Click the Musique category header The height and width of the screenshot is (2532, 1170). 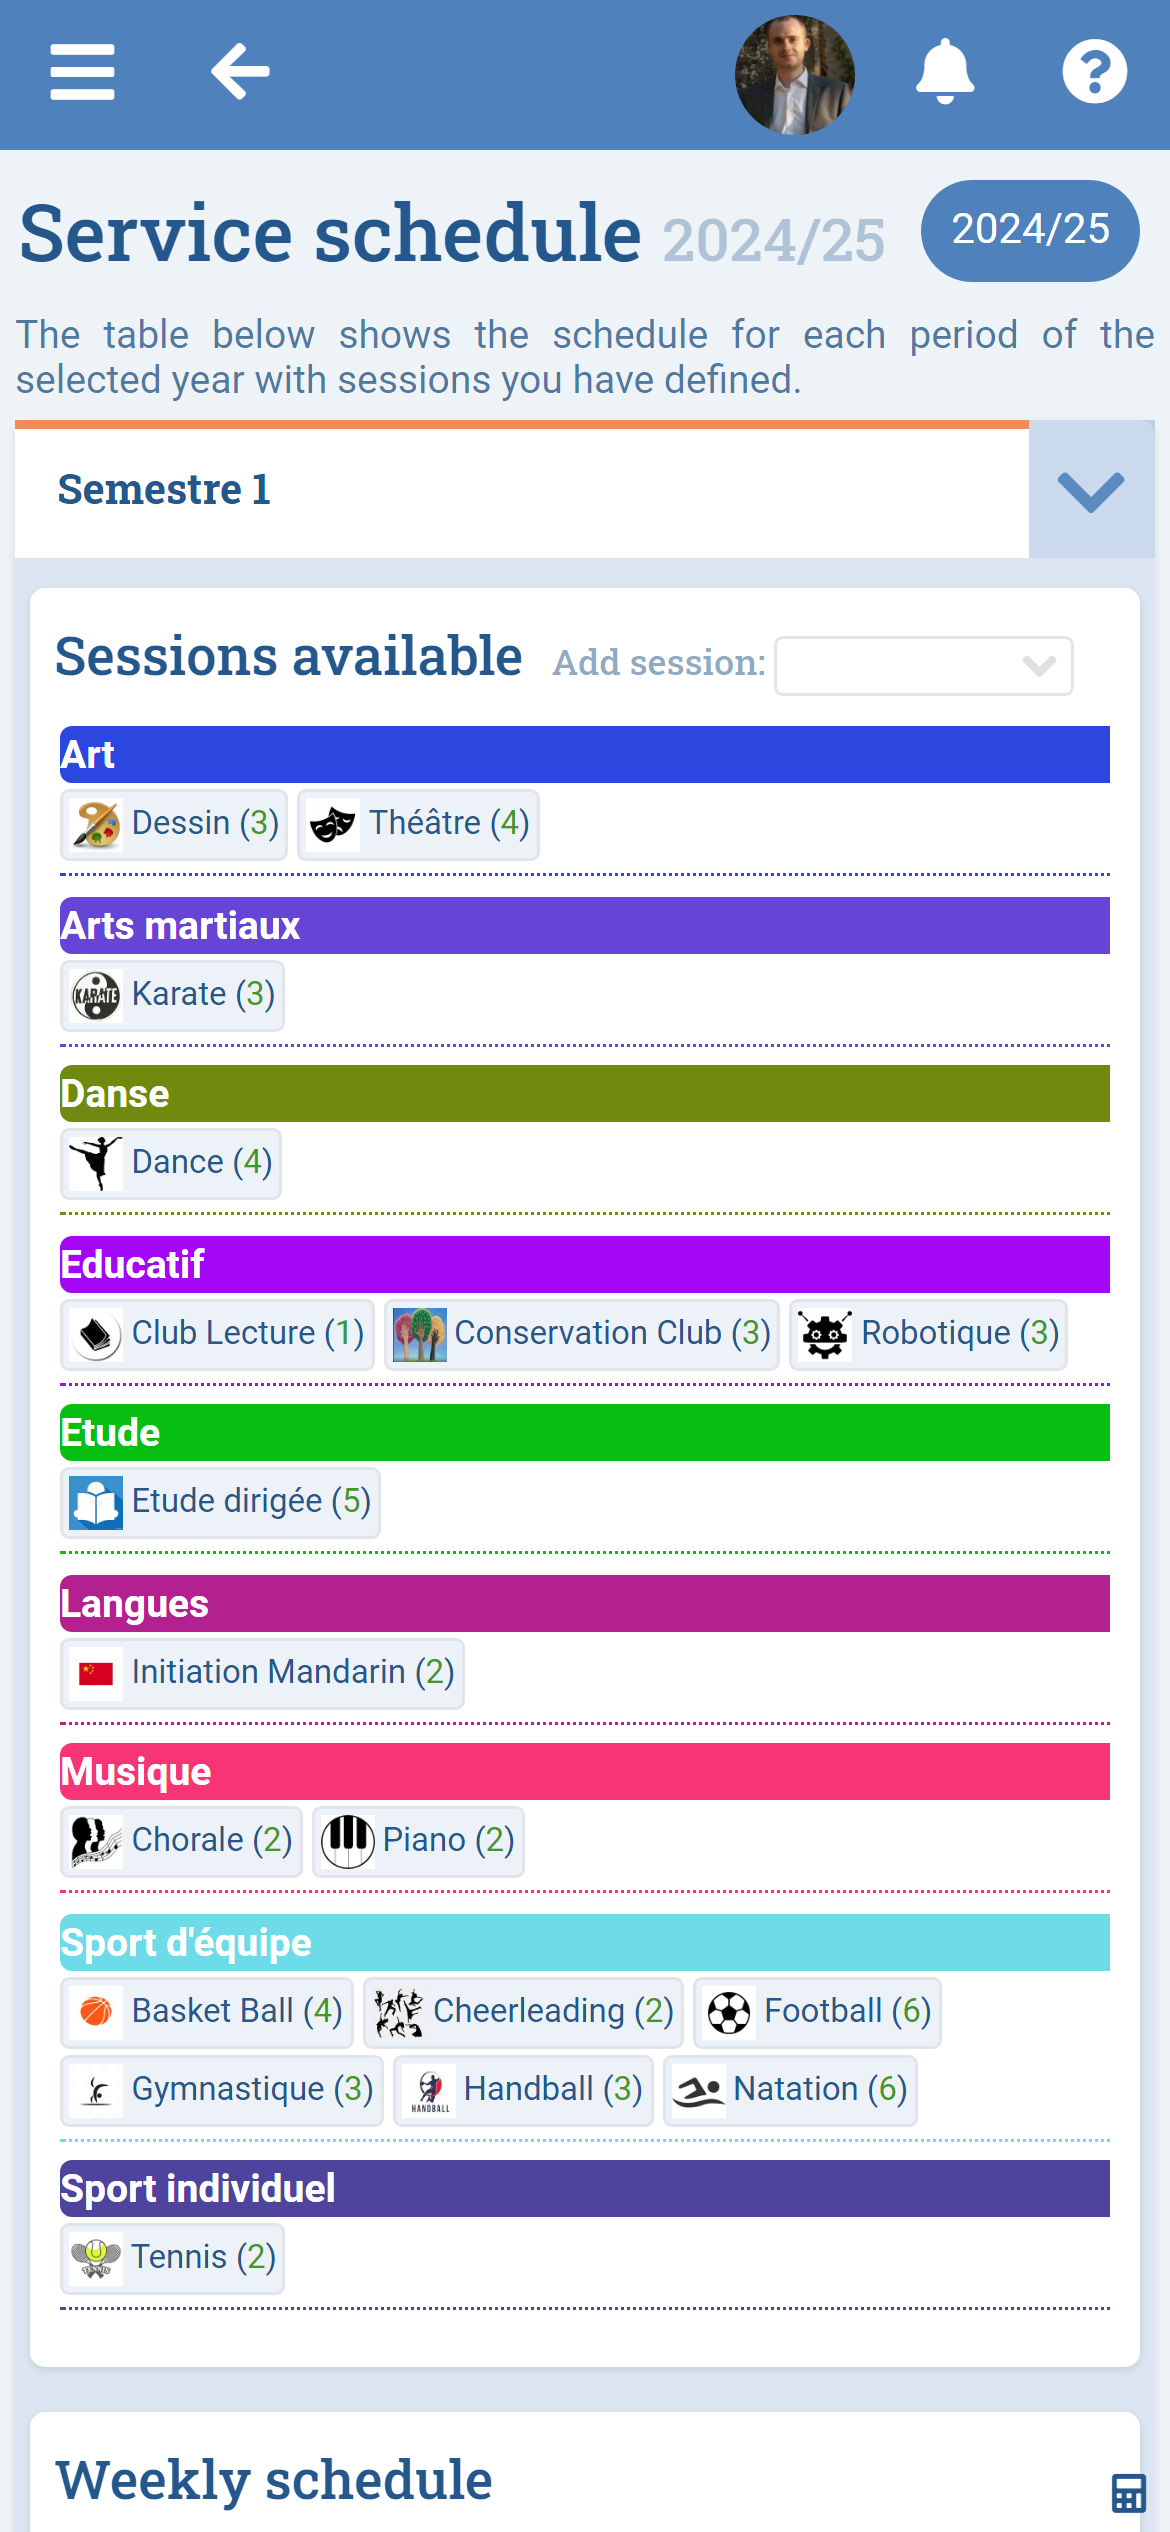585,1772
